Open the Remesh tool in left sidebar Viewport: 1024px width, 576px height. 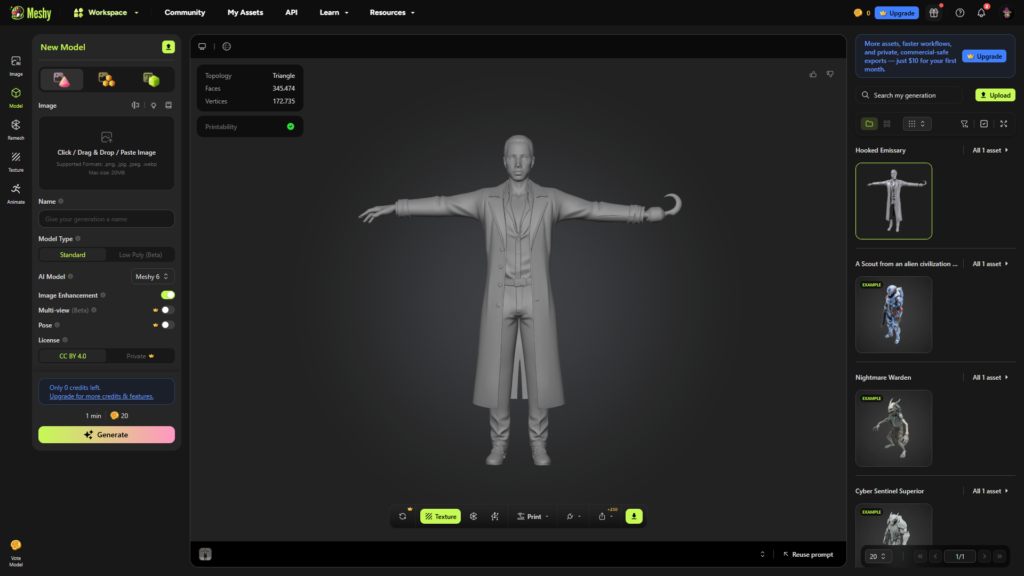tap(16, 127)
